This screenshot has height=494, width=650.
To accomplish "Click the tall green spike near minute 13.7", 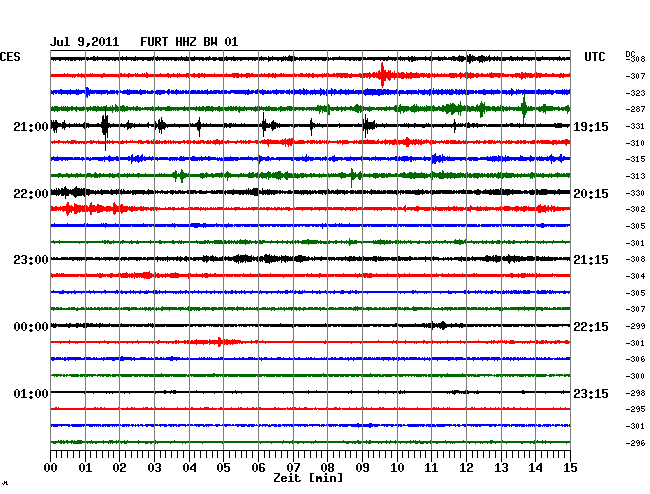I will 524,109.
